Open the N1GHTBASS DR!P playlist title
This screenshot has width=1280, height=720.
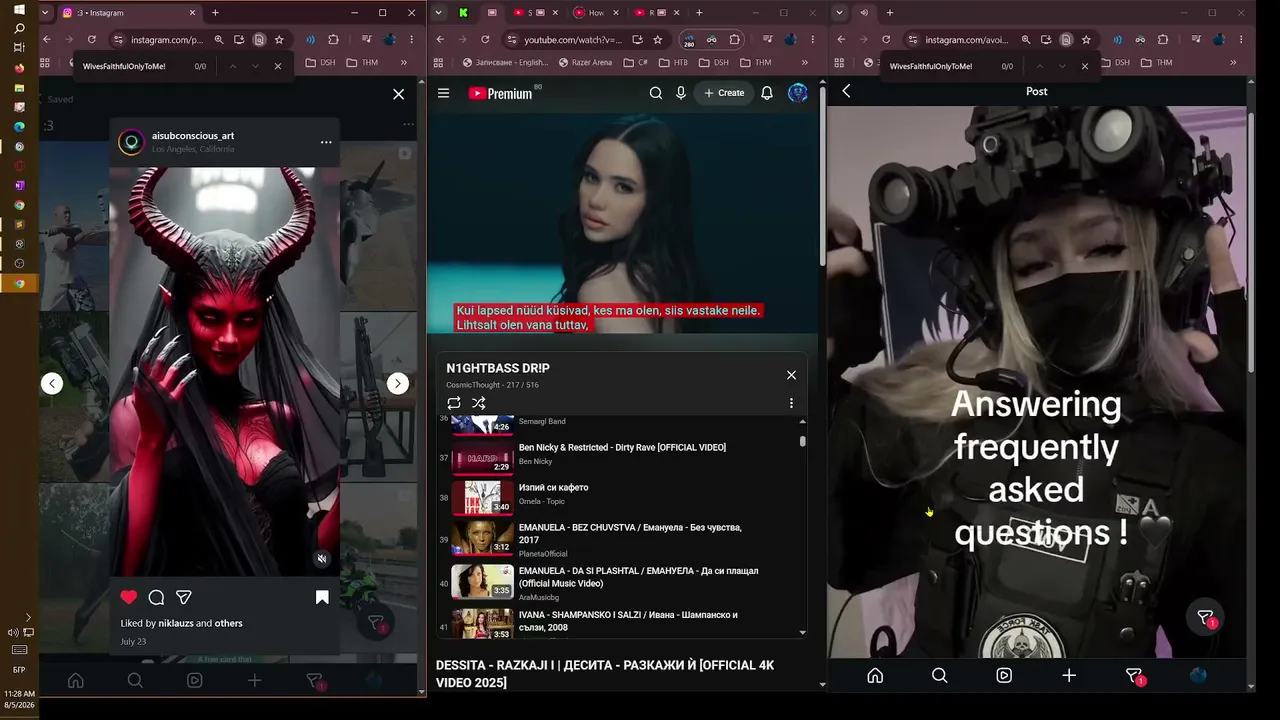point(498,368)
